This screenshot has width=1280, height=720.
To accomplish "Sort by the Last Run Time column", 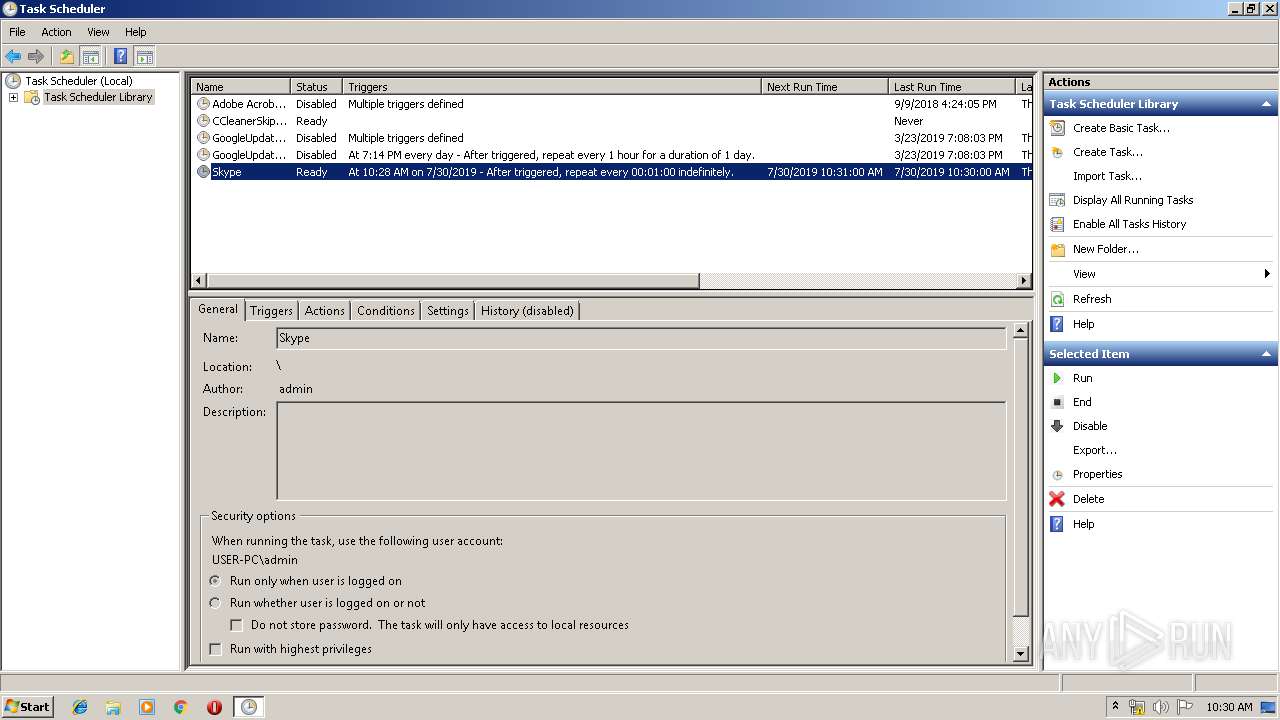I will (x=951, y=87).
